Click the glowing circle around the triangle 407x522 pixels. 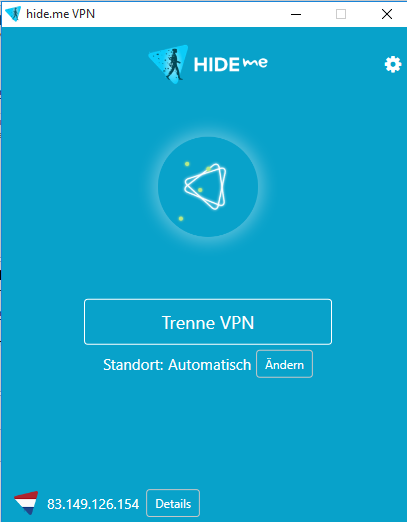(208, 187)
